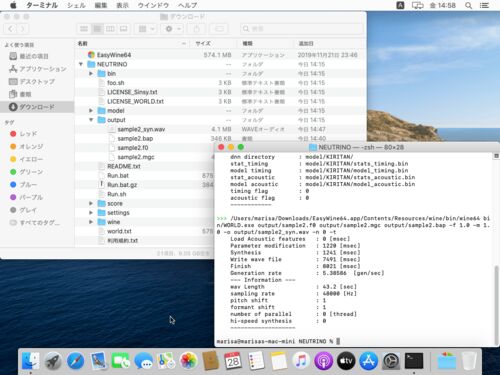The width and height of the screenshot is (500, 375).
Task: Collapse the NEUTRINO folder in Finder
Action: [81, 64]
